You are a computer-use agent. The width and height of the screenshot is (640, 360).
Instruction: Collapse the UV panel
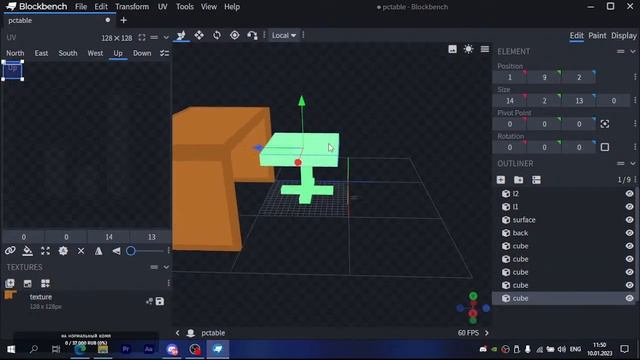click(166, 38)
